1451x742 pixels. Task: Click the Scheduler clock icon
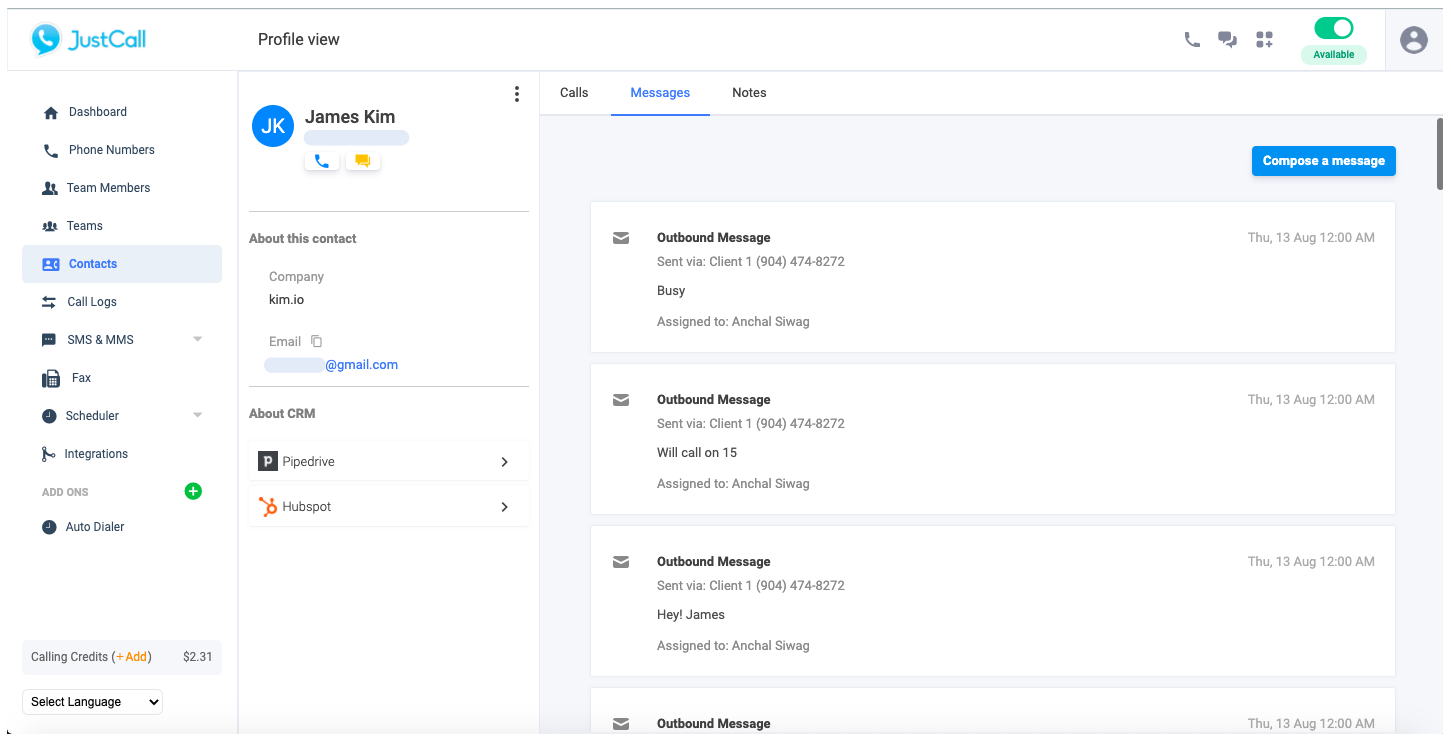[49, 416]
